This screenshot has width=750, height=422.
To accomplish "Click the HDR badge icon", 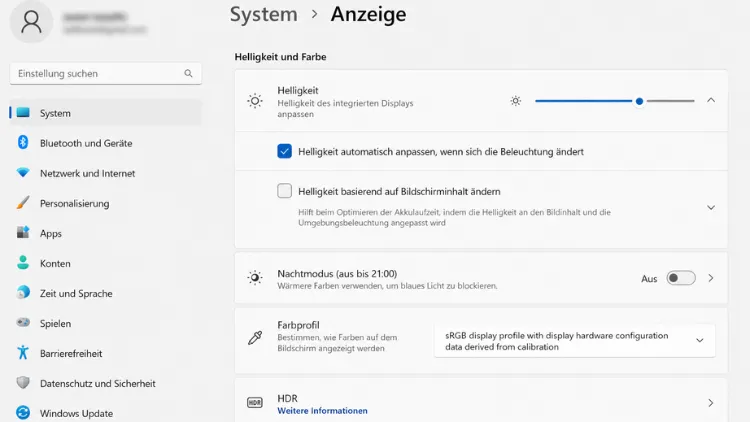I will pyautogui.click(x=255, y=403).
